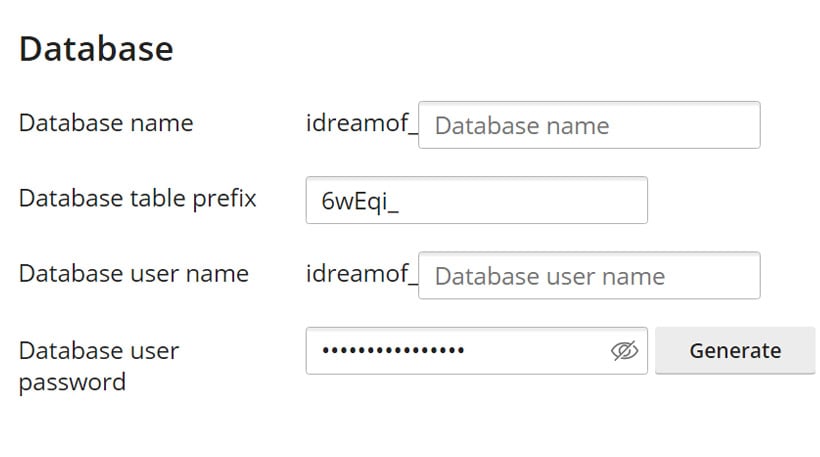
Task: Click the 'Database' section heading
Action: [96, 49]
